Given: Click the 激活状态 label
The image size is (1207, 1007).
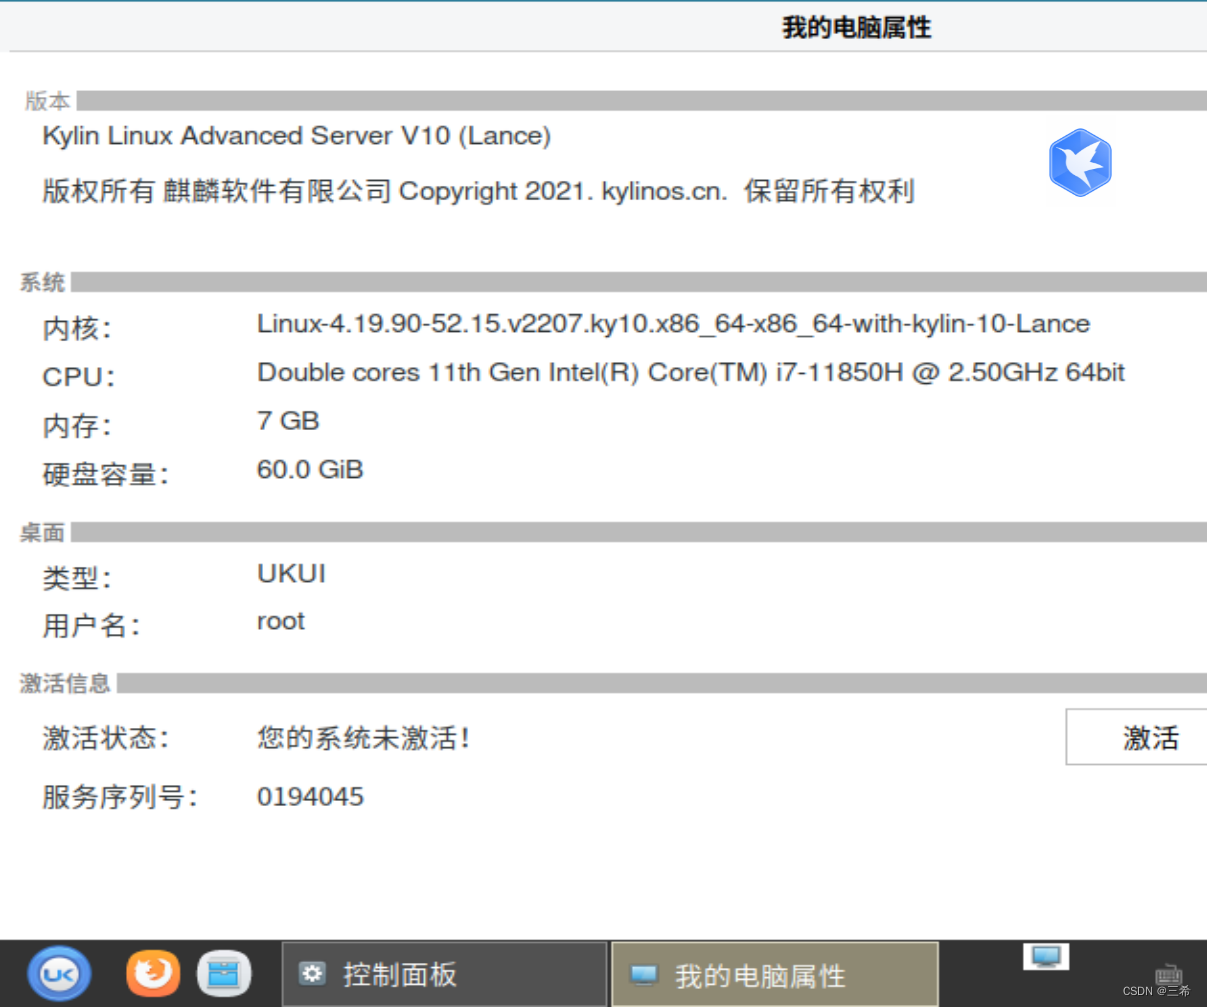Looking at the screenshot, I should [x=105, y=738].
